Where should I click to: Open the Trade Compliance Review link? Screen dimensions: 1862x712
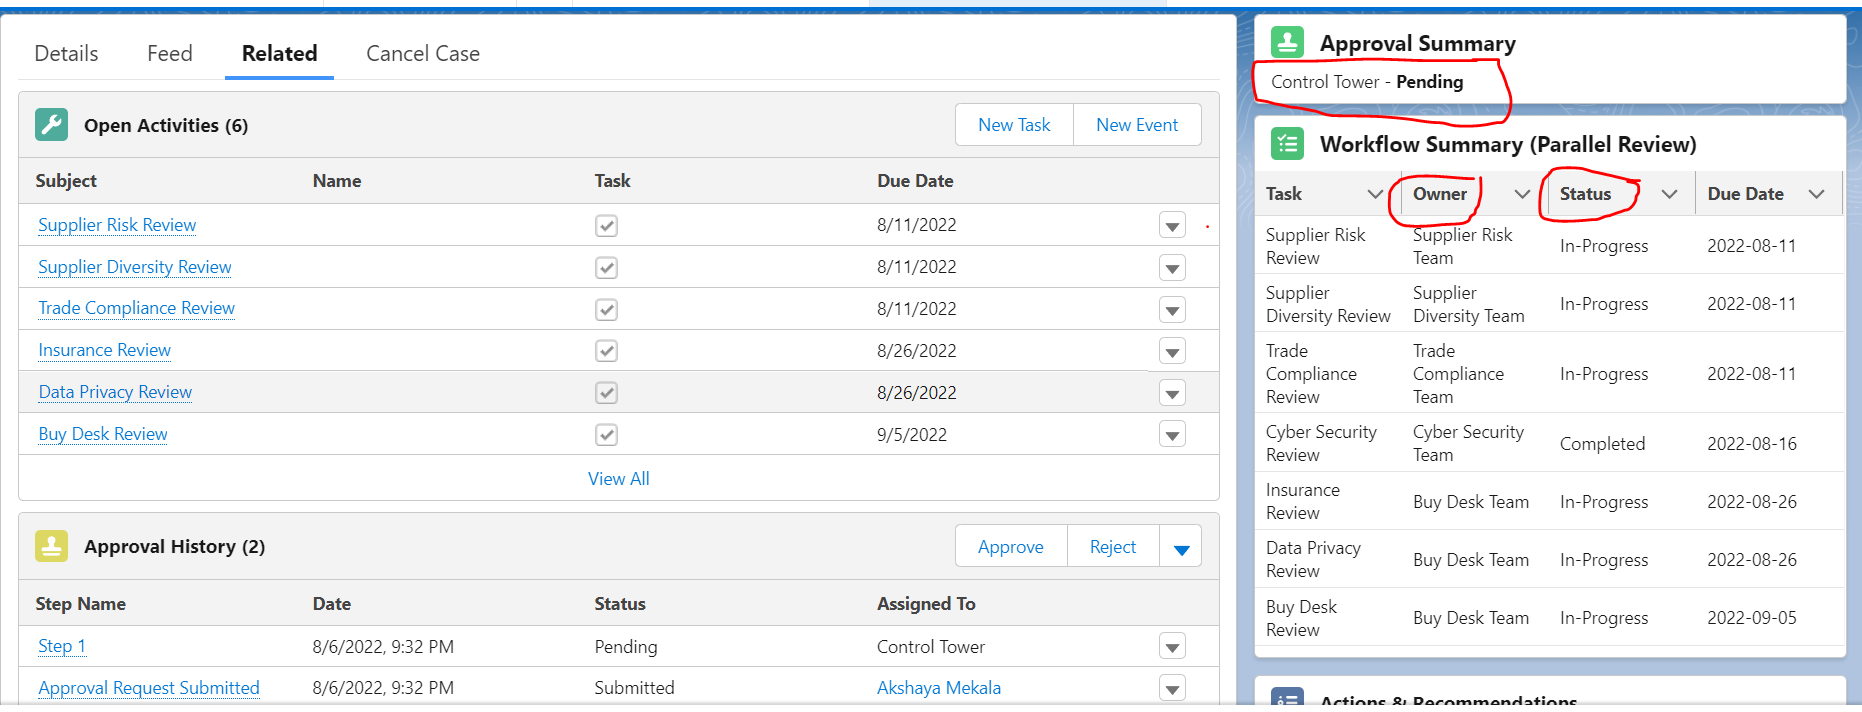(136, 309)
